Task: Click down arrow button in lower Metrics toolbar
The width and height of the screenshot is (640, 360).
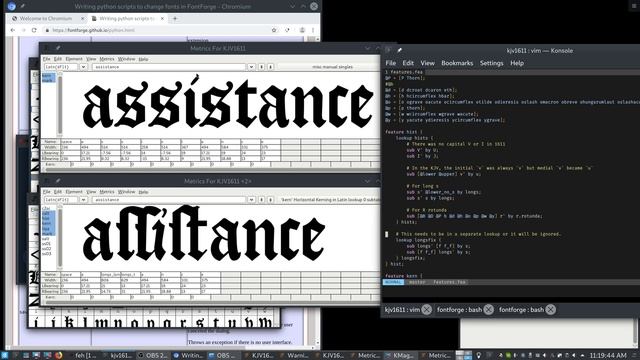Action: (270, 200)
